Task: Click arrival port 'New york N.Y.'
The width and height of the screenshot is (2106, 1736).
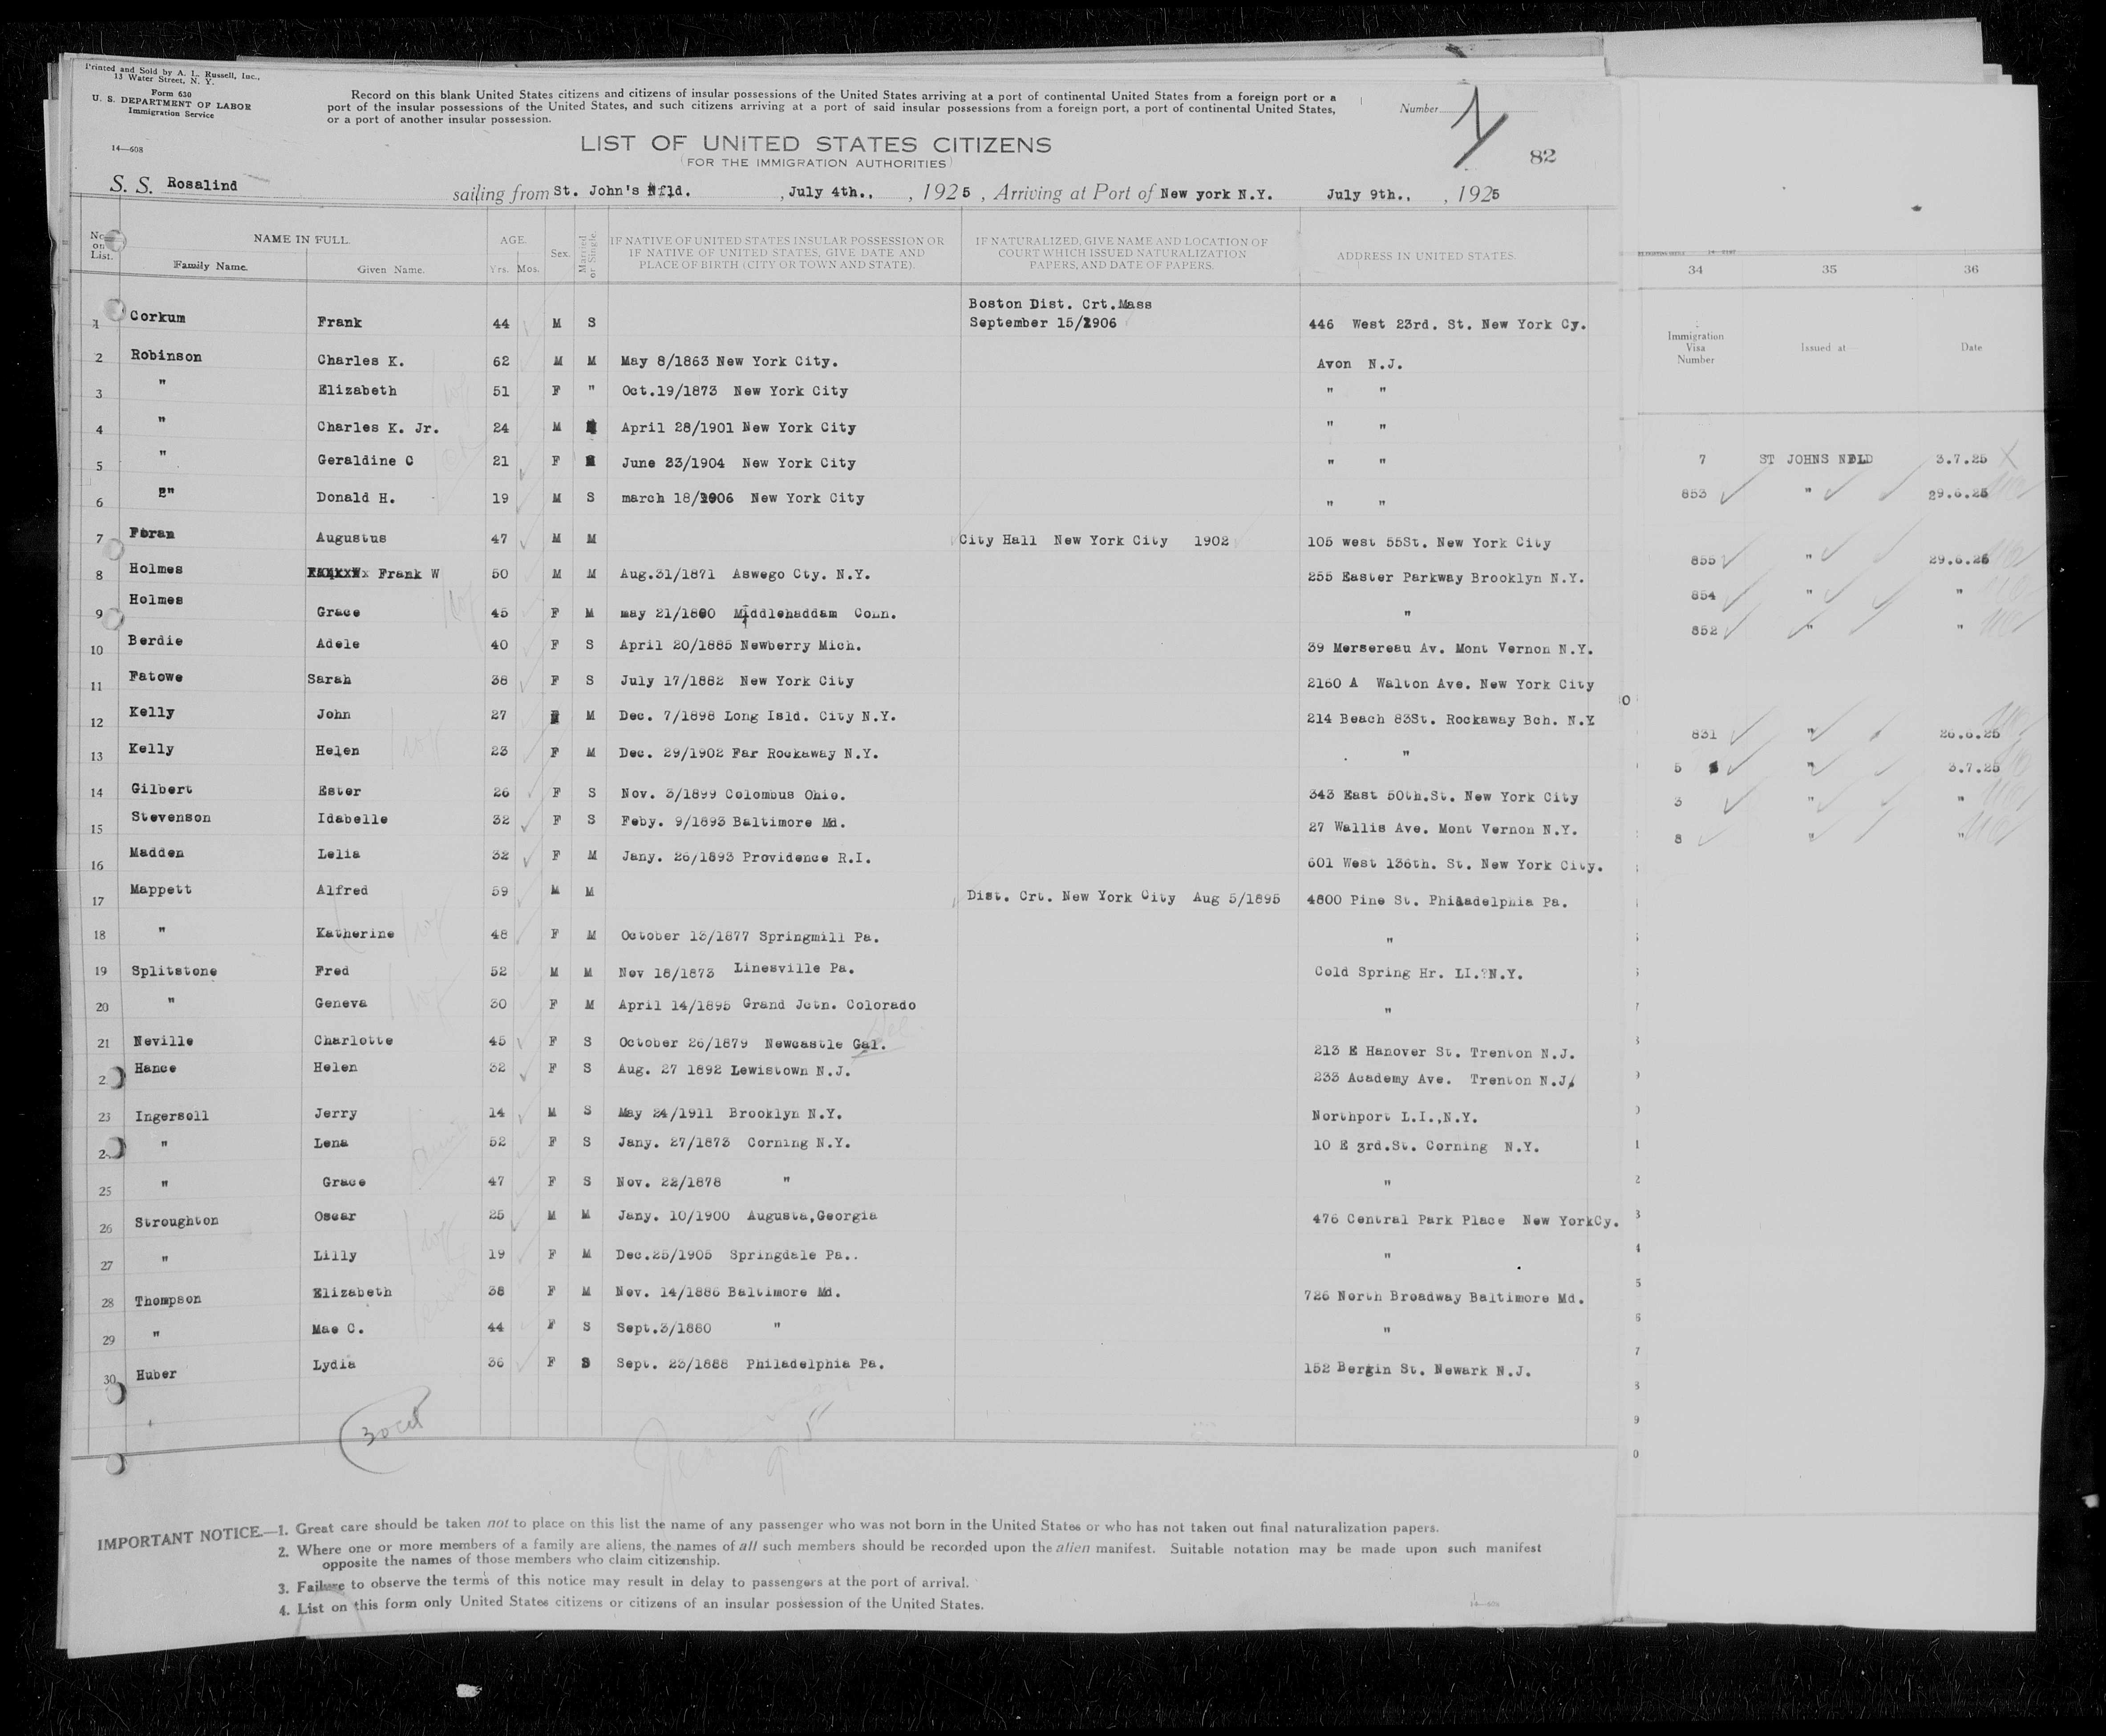Action: pyautogui.click(x=1216, y=195)
